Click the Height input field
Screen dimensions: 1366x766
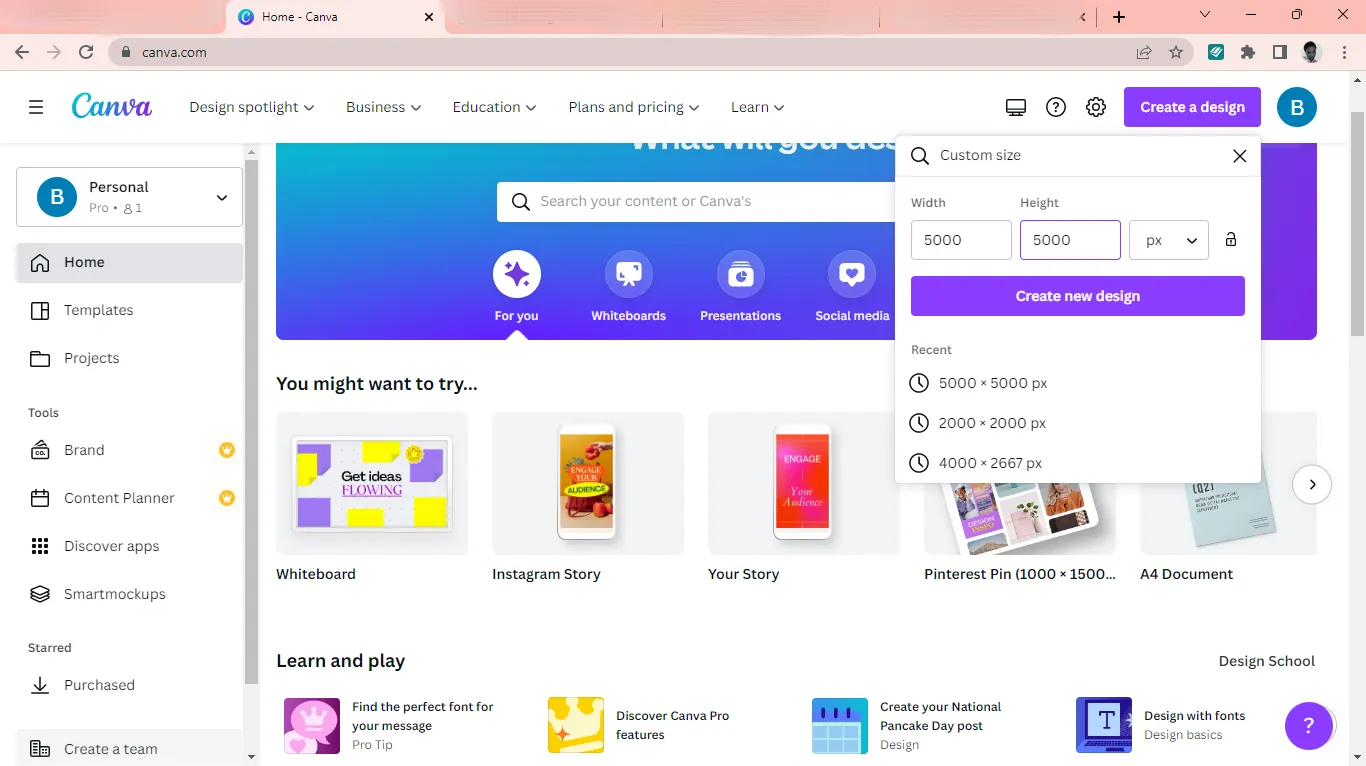1070,240
